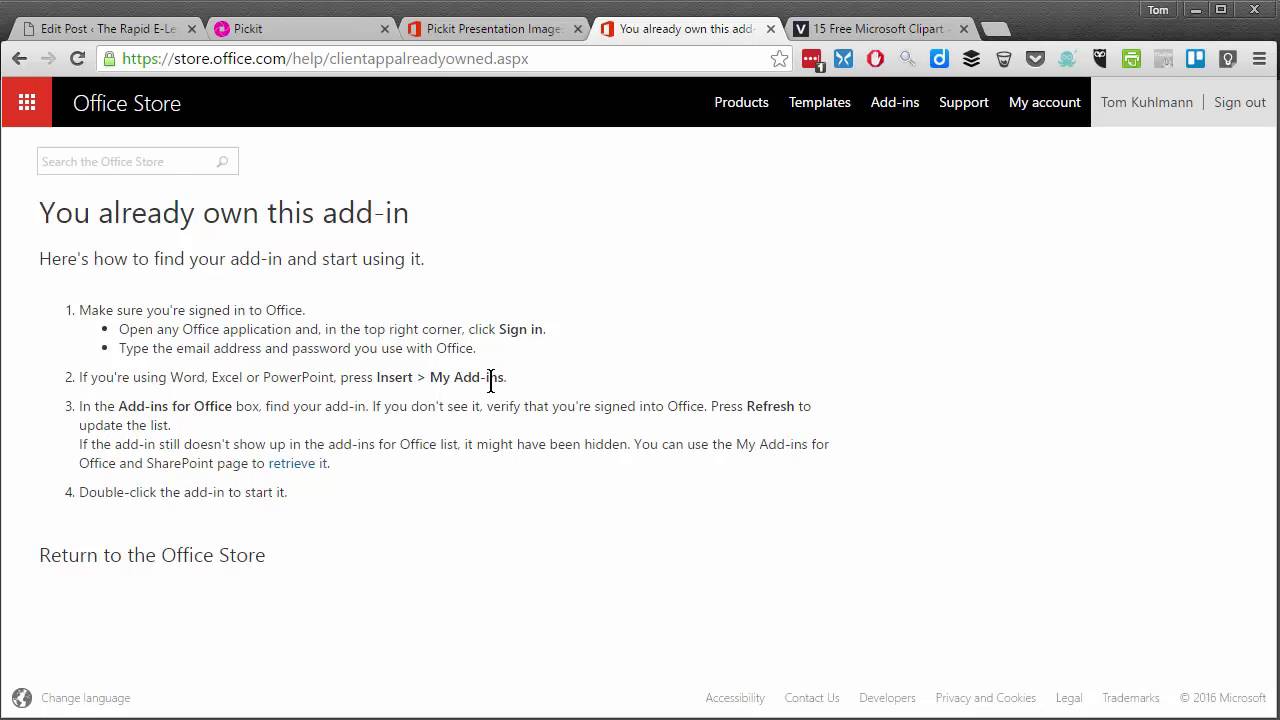Open the LastPass extension icon

811,59
